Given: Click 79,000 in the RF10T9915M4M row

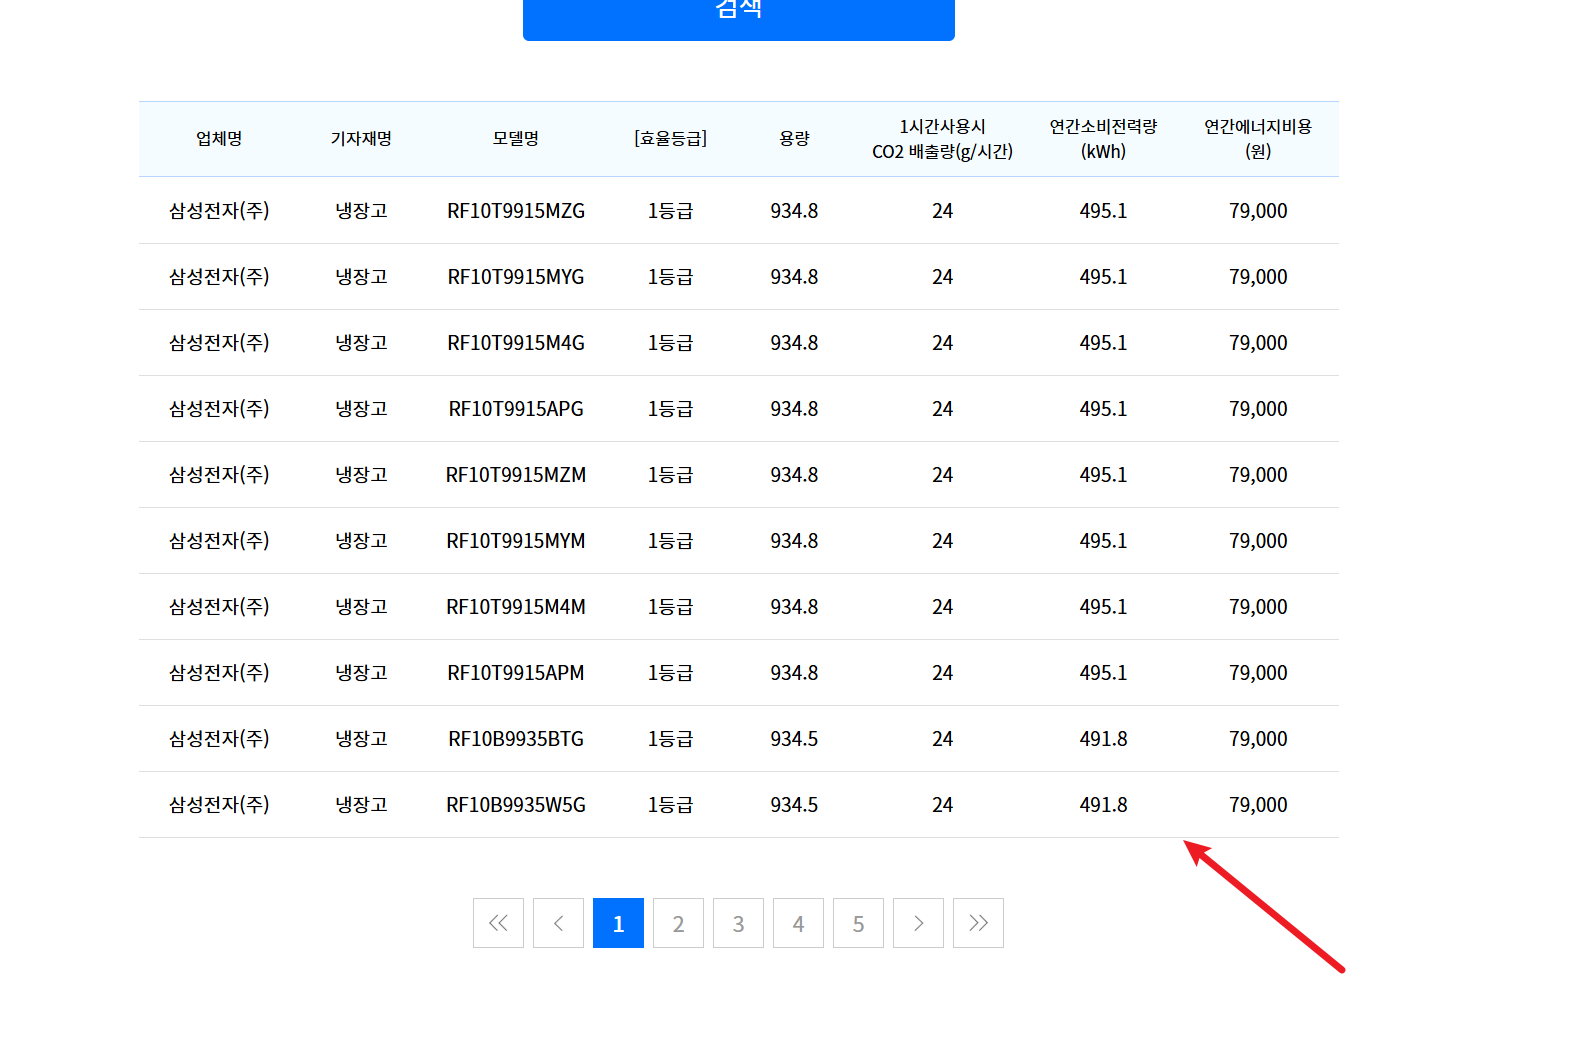Looking at the screenshot, I should click(1258, 607).
